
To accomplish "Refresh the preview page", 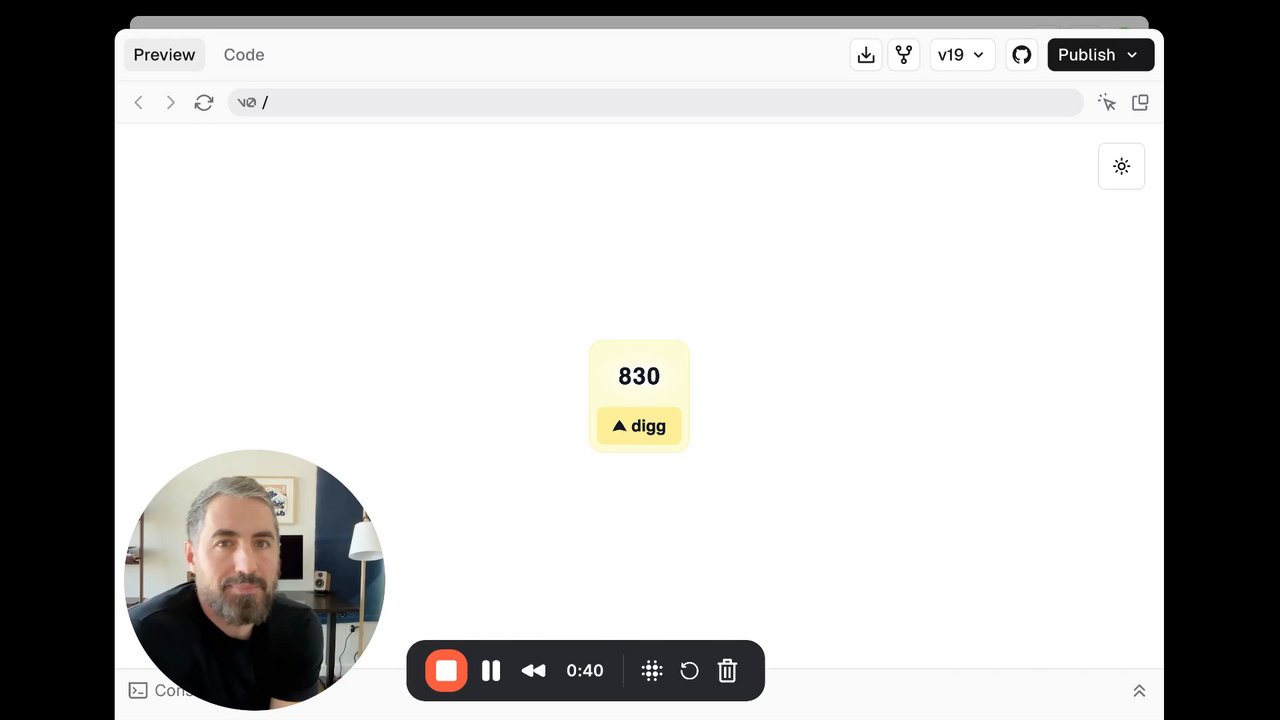I will pos(204,102).
